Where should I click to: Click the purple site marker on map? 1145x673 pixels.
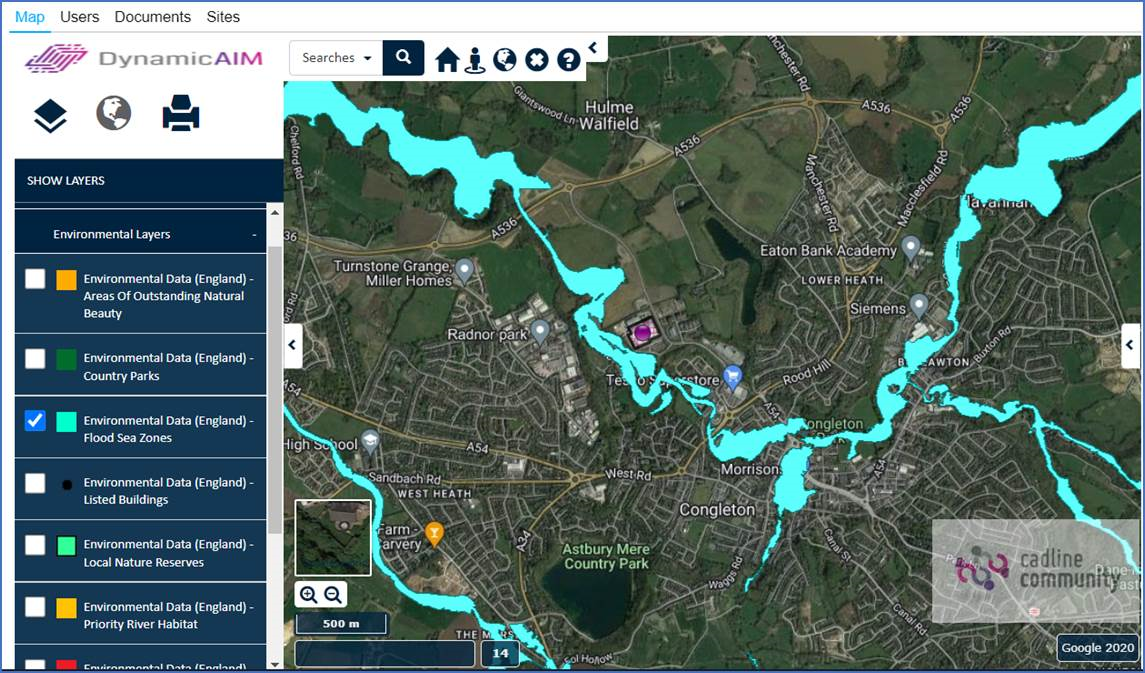coord(642,334)
